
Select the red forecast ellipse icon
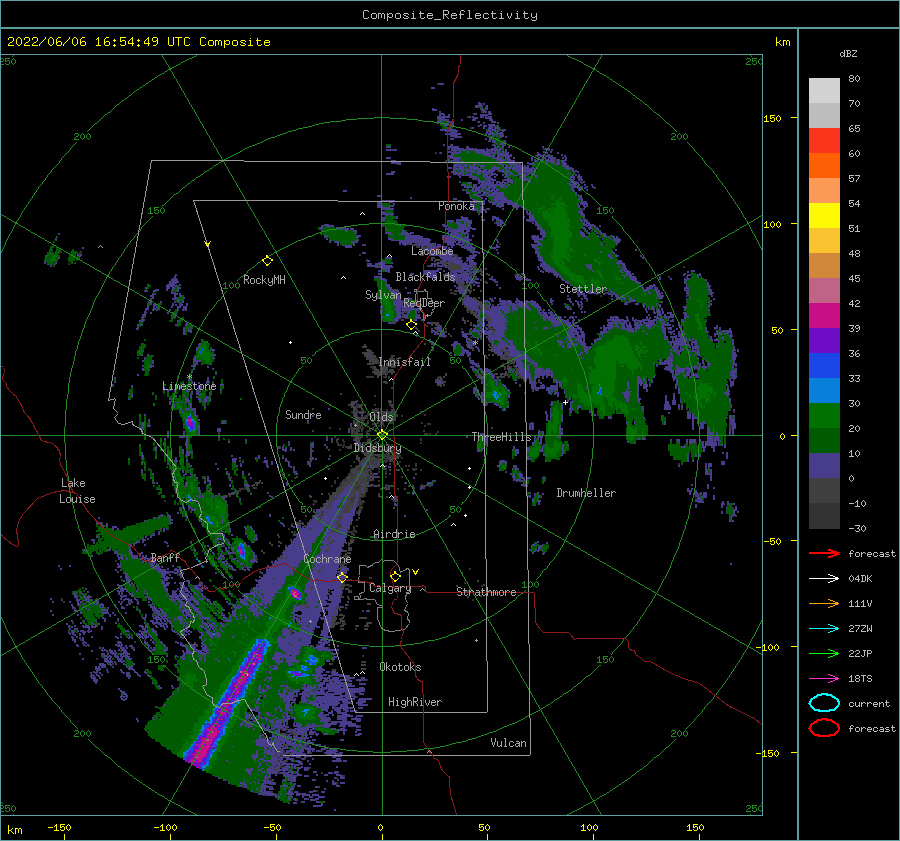pos(824,728)
